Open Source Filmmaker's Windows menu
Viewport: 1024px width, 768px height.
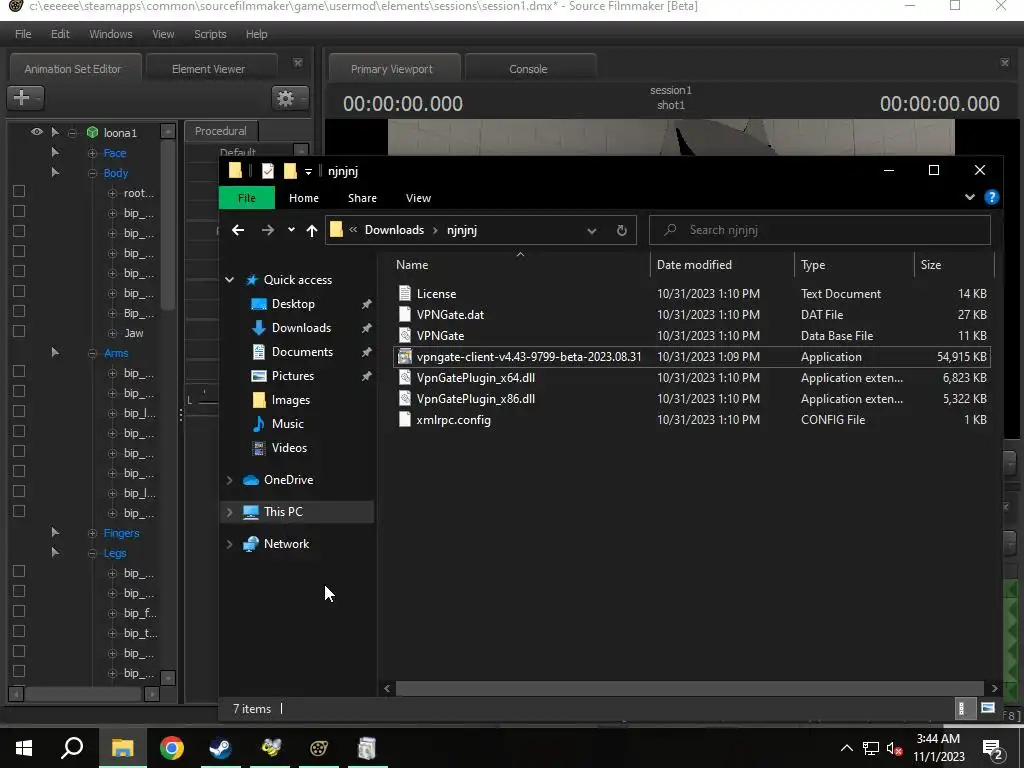tap(110, 34)
